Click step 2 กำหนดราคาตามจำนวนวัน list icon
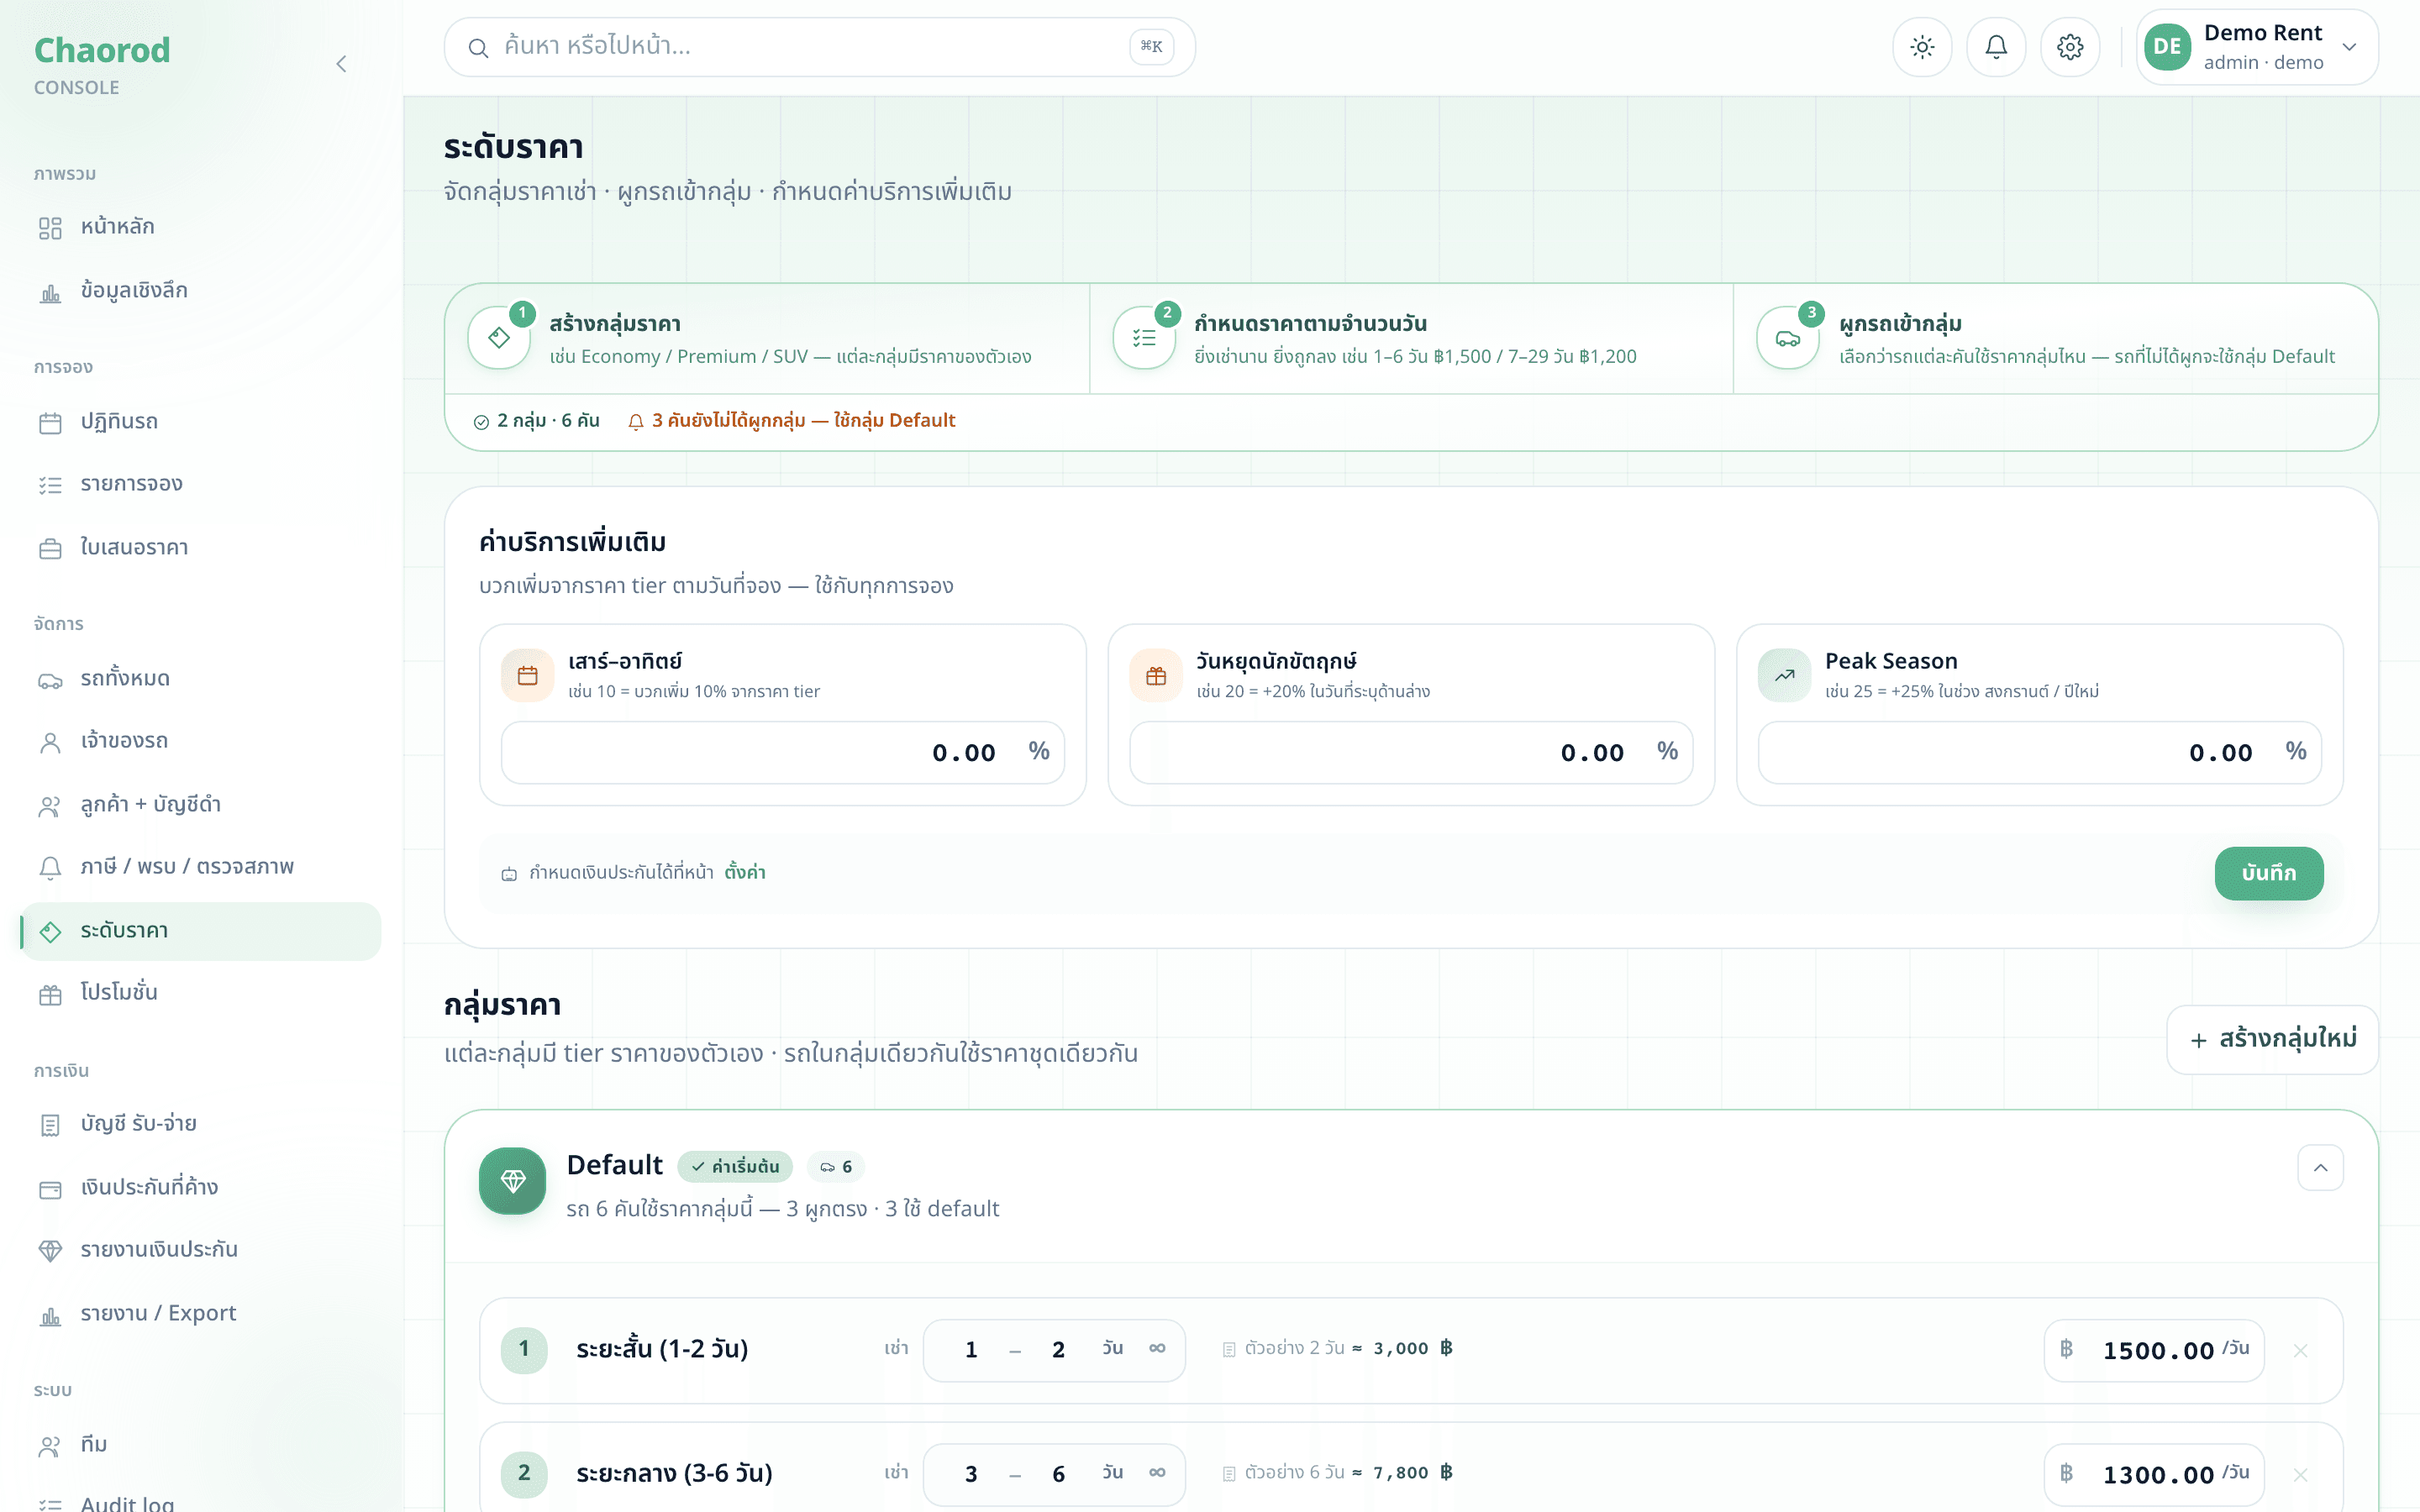This screenshot has height=1512, width=2420. (x=1144, y=338)
